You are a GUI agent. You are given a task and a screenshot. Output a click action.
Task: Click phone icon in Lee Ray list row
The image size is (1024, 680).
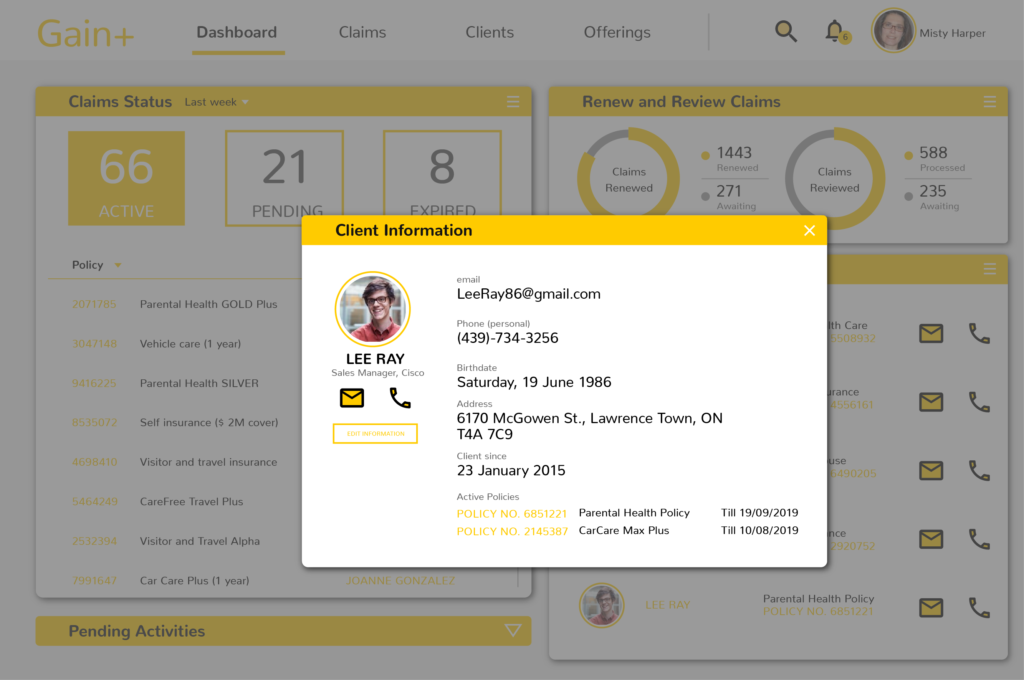tap(979, 607)
